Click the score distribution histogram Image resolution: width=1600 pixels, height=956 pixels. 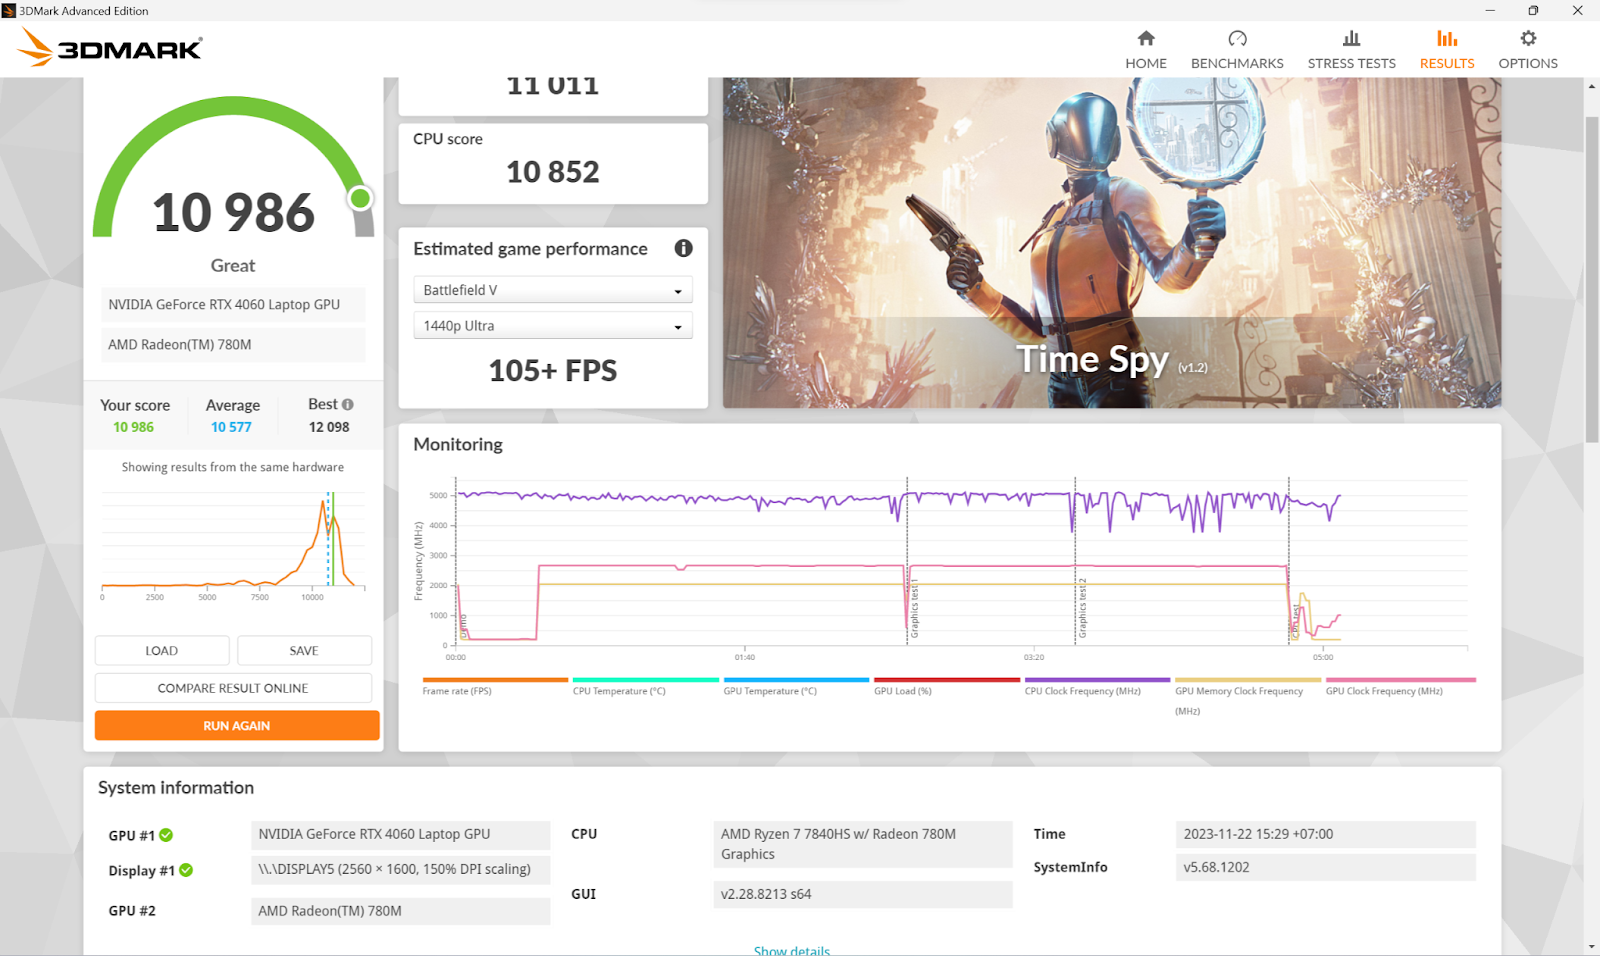[233, 544]
